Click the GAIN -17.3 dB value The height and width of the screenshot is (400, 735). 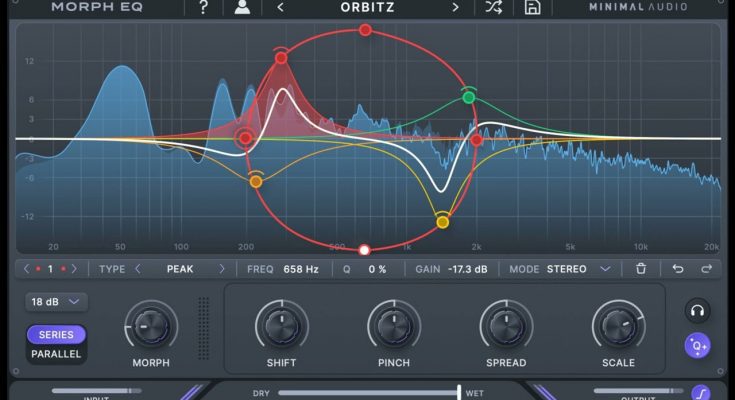468,269
